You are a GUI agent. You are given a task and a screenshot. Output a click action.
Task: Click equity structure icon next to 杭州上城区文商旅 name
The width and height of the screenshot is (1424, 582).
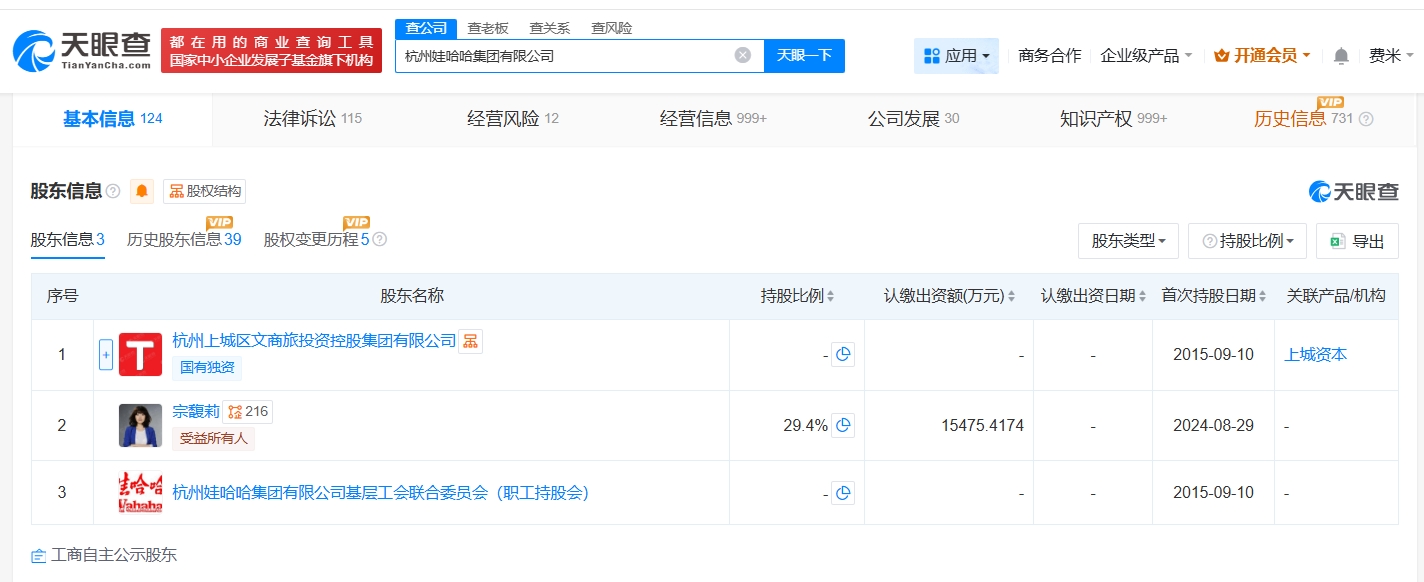coord(470,341)
